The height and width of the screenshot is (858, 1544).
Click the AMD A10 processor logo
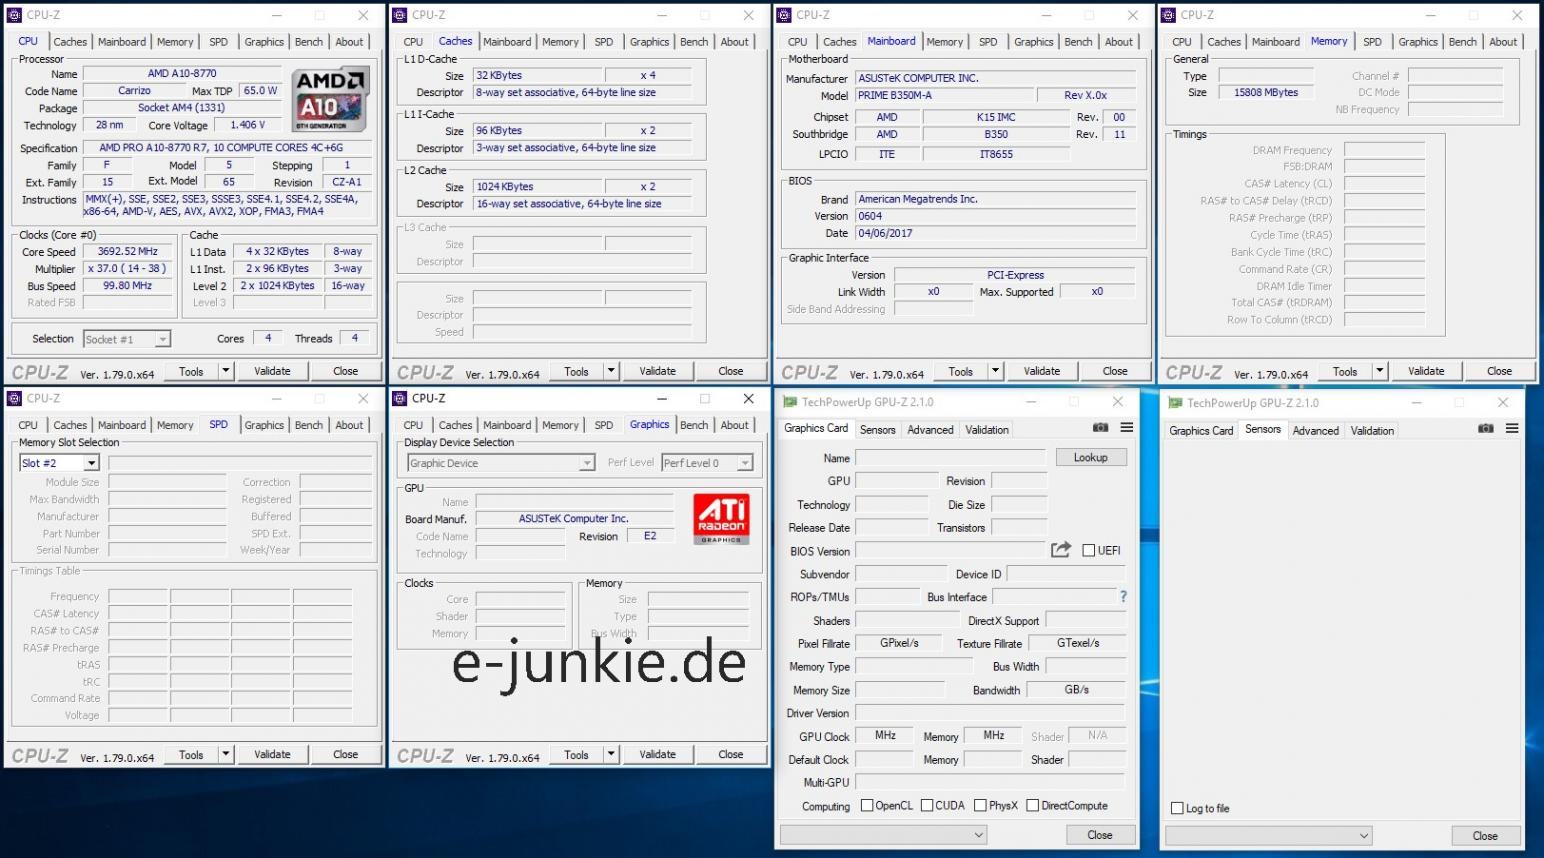(331, 99)
